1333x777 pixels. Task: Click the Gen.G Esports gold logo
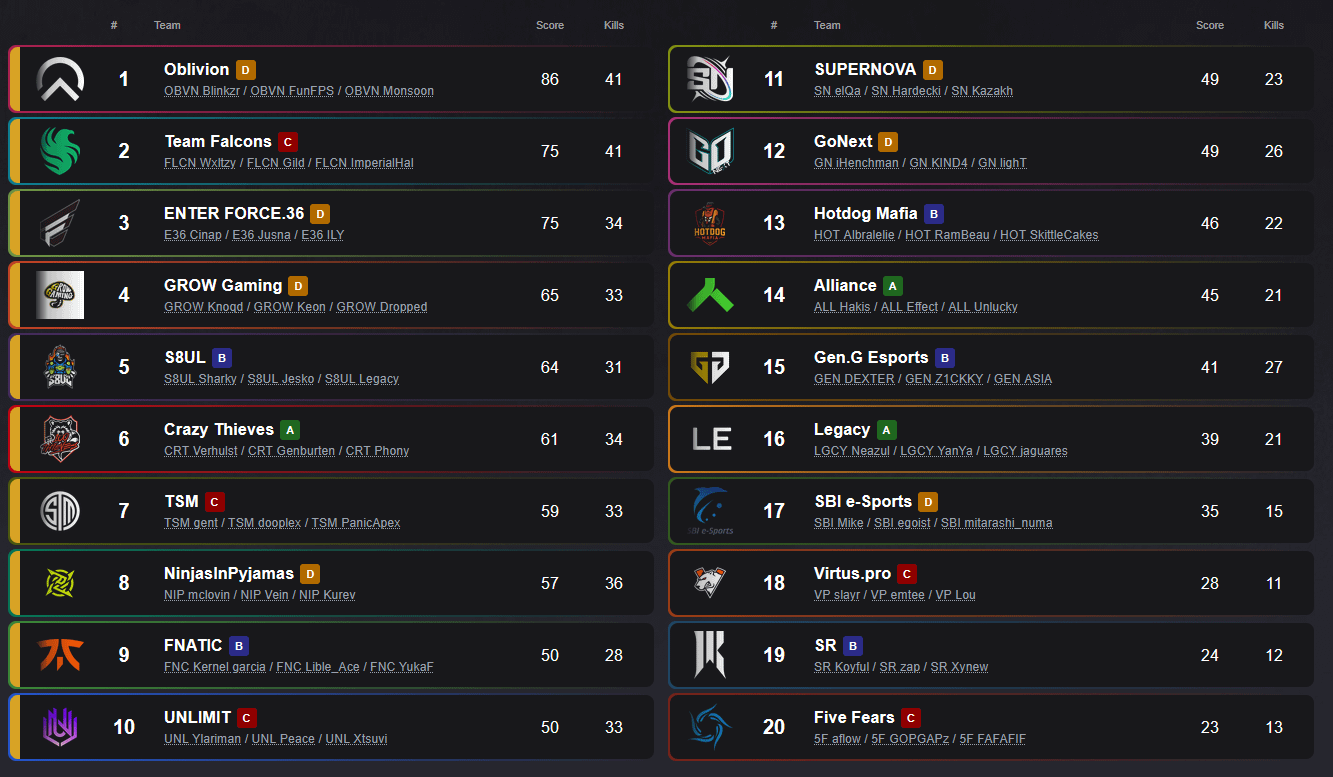coord(710,367)
